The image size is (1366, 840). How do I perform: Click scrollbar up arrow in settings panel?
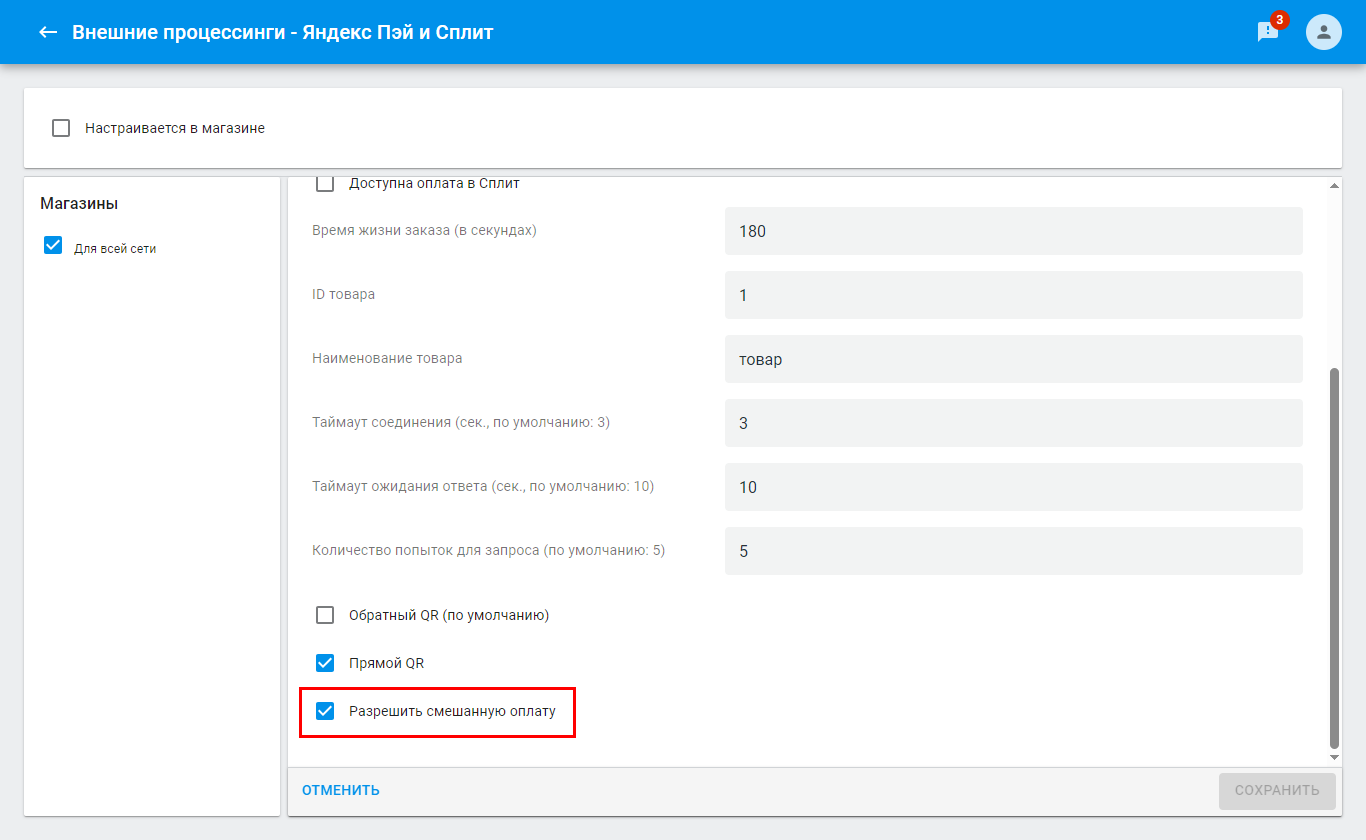click(1334, 186)
